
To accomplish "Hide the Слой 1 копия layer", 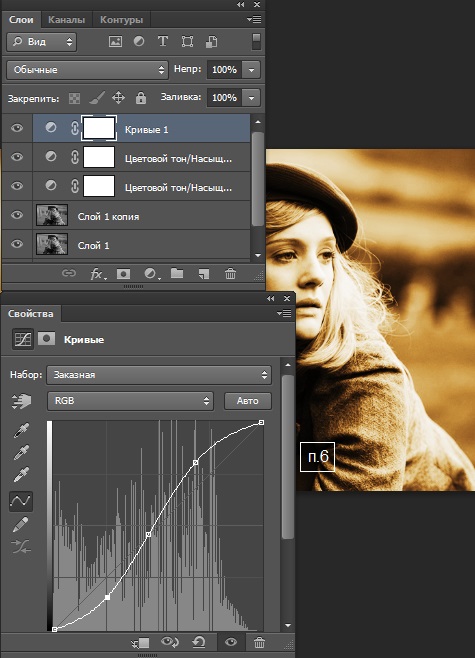I will [x=17, y=215].
